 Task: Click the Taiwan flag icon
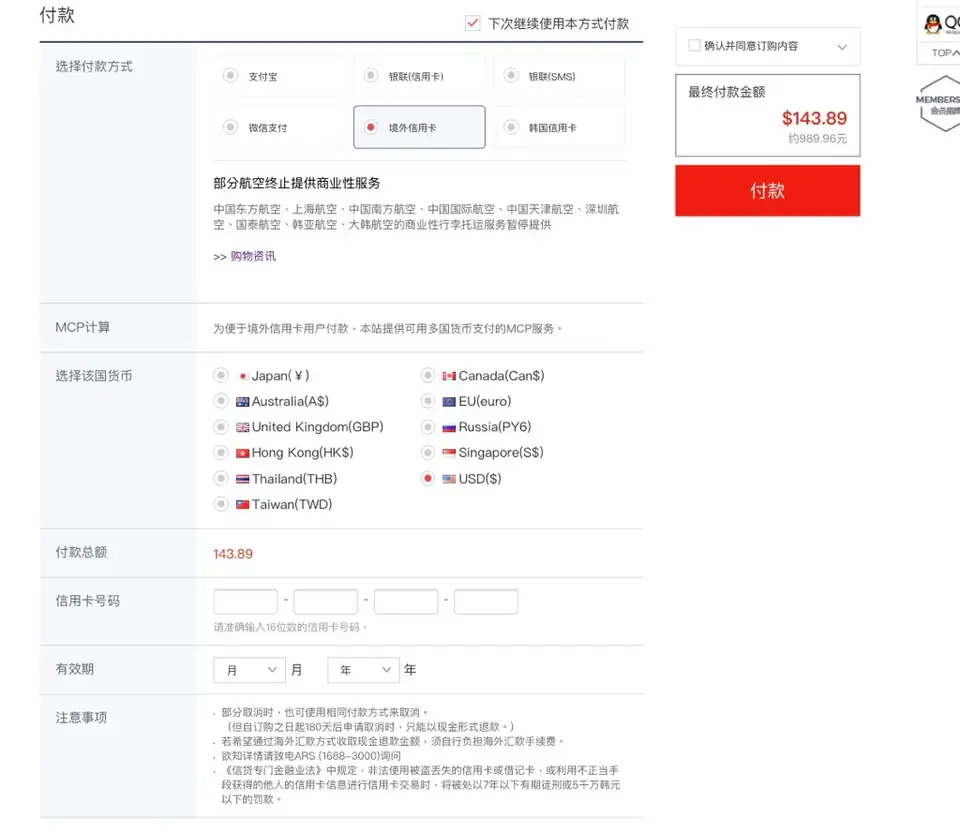[242, 504]
